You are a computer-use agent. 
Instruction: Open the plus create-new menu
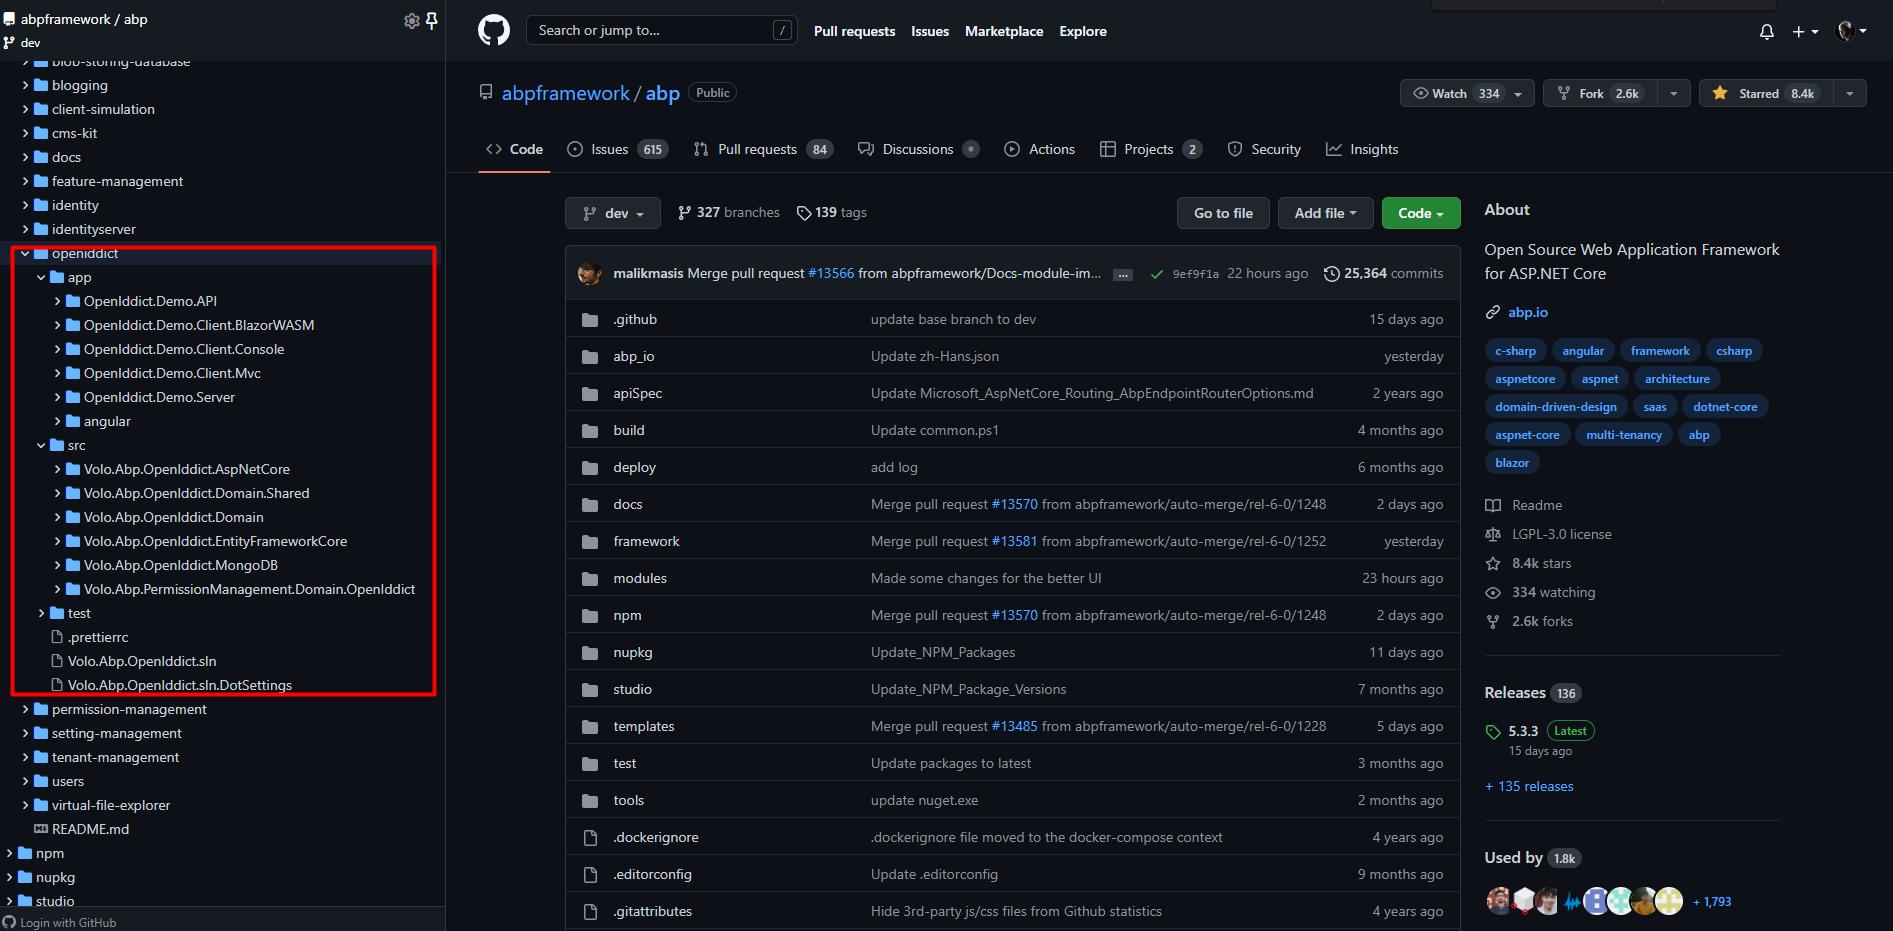[1805, 31]
